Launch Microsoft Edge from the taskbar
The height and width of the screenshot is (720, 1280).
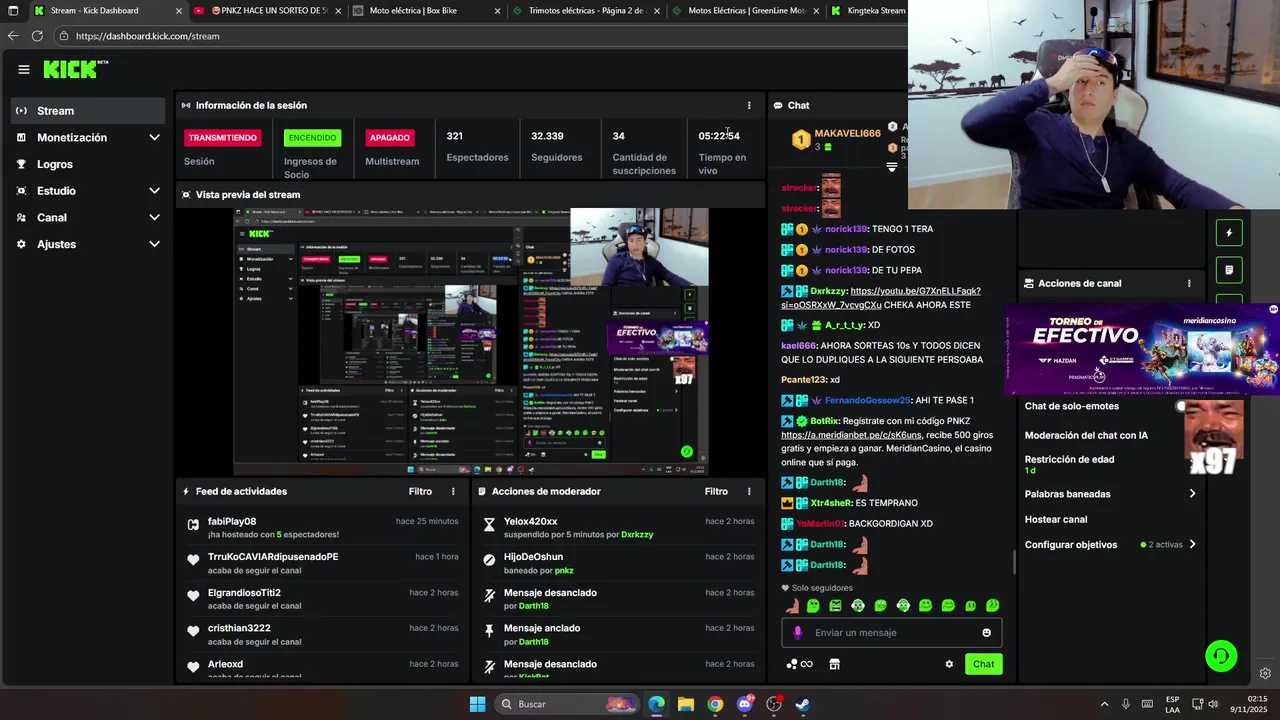pyautogui.click(x=656, y=704)
